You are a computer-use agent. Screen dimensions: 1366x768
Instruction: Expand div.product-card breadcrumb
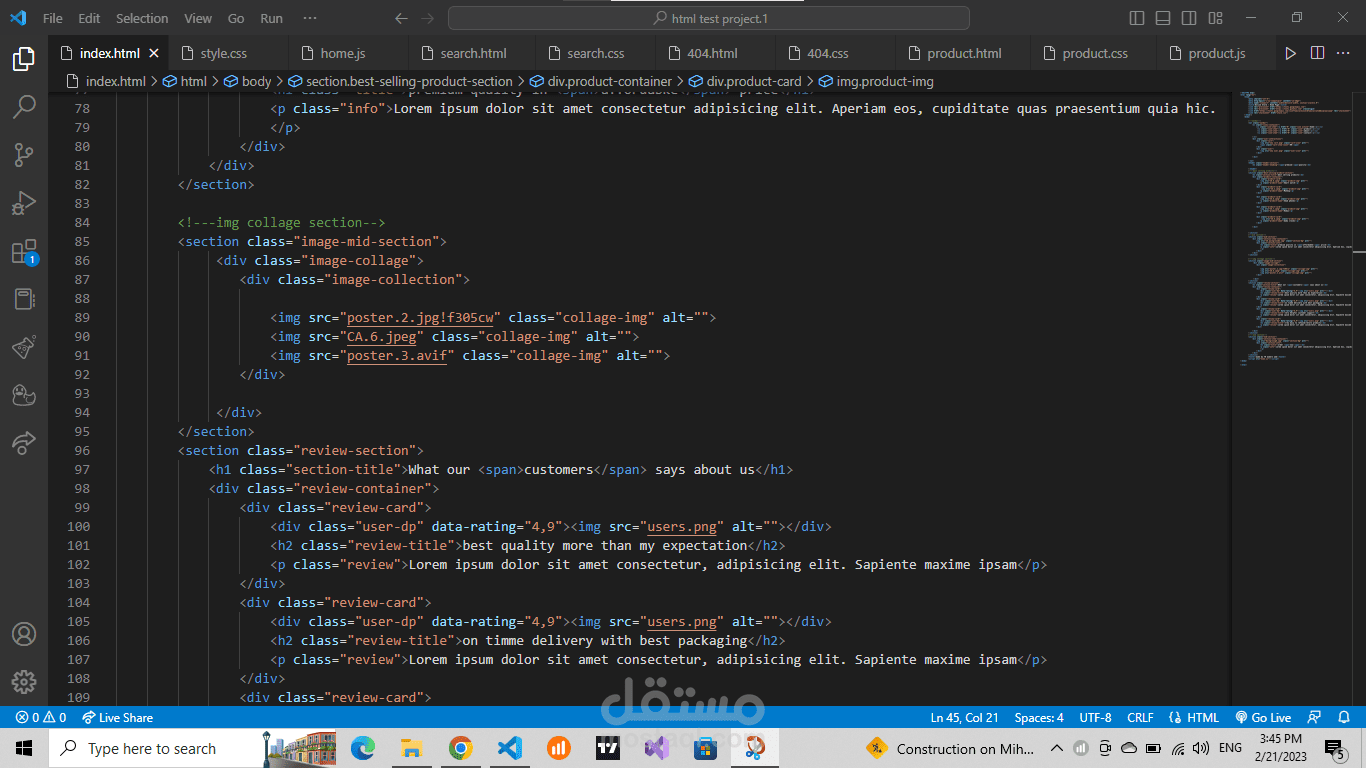745,81
